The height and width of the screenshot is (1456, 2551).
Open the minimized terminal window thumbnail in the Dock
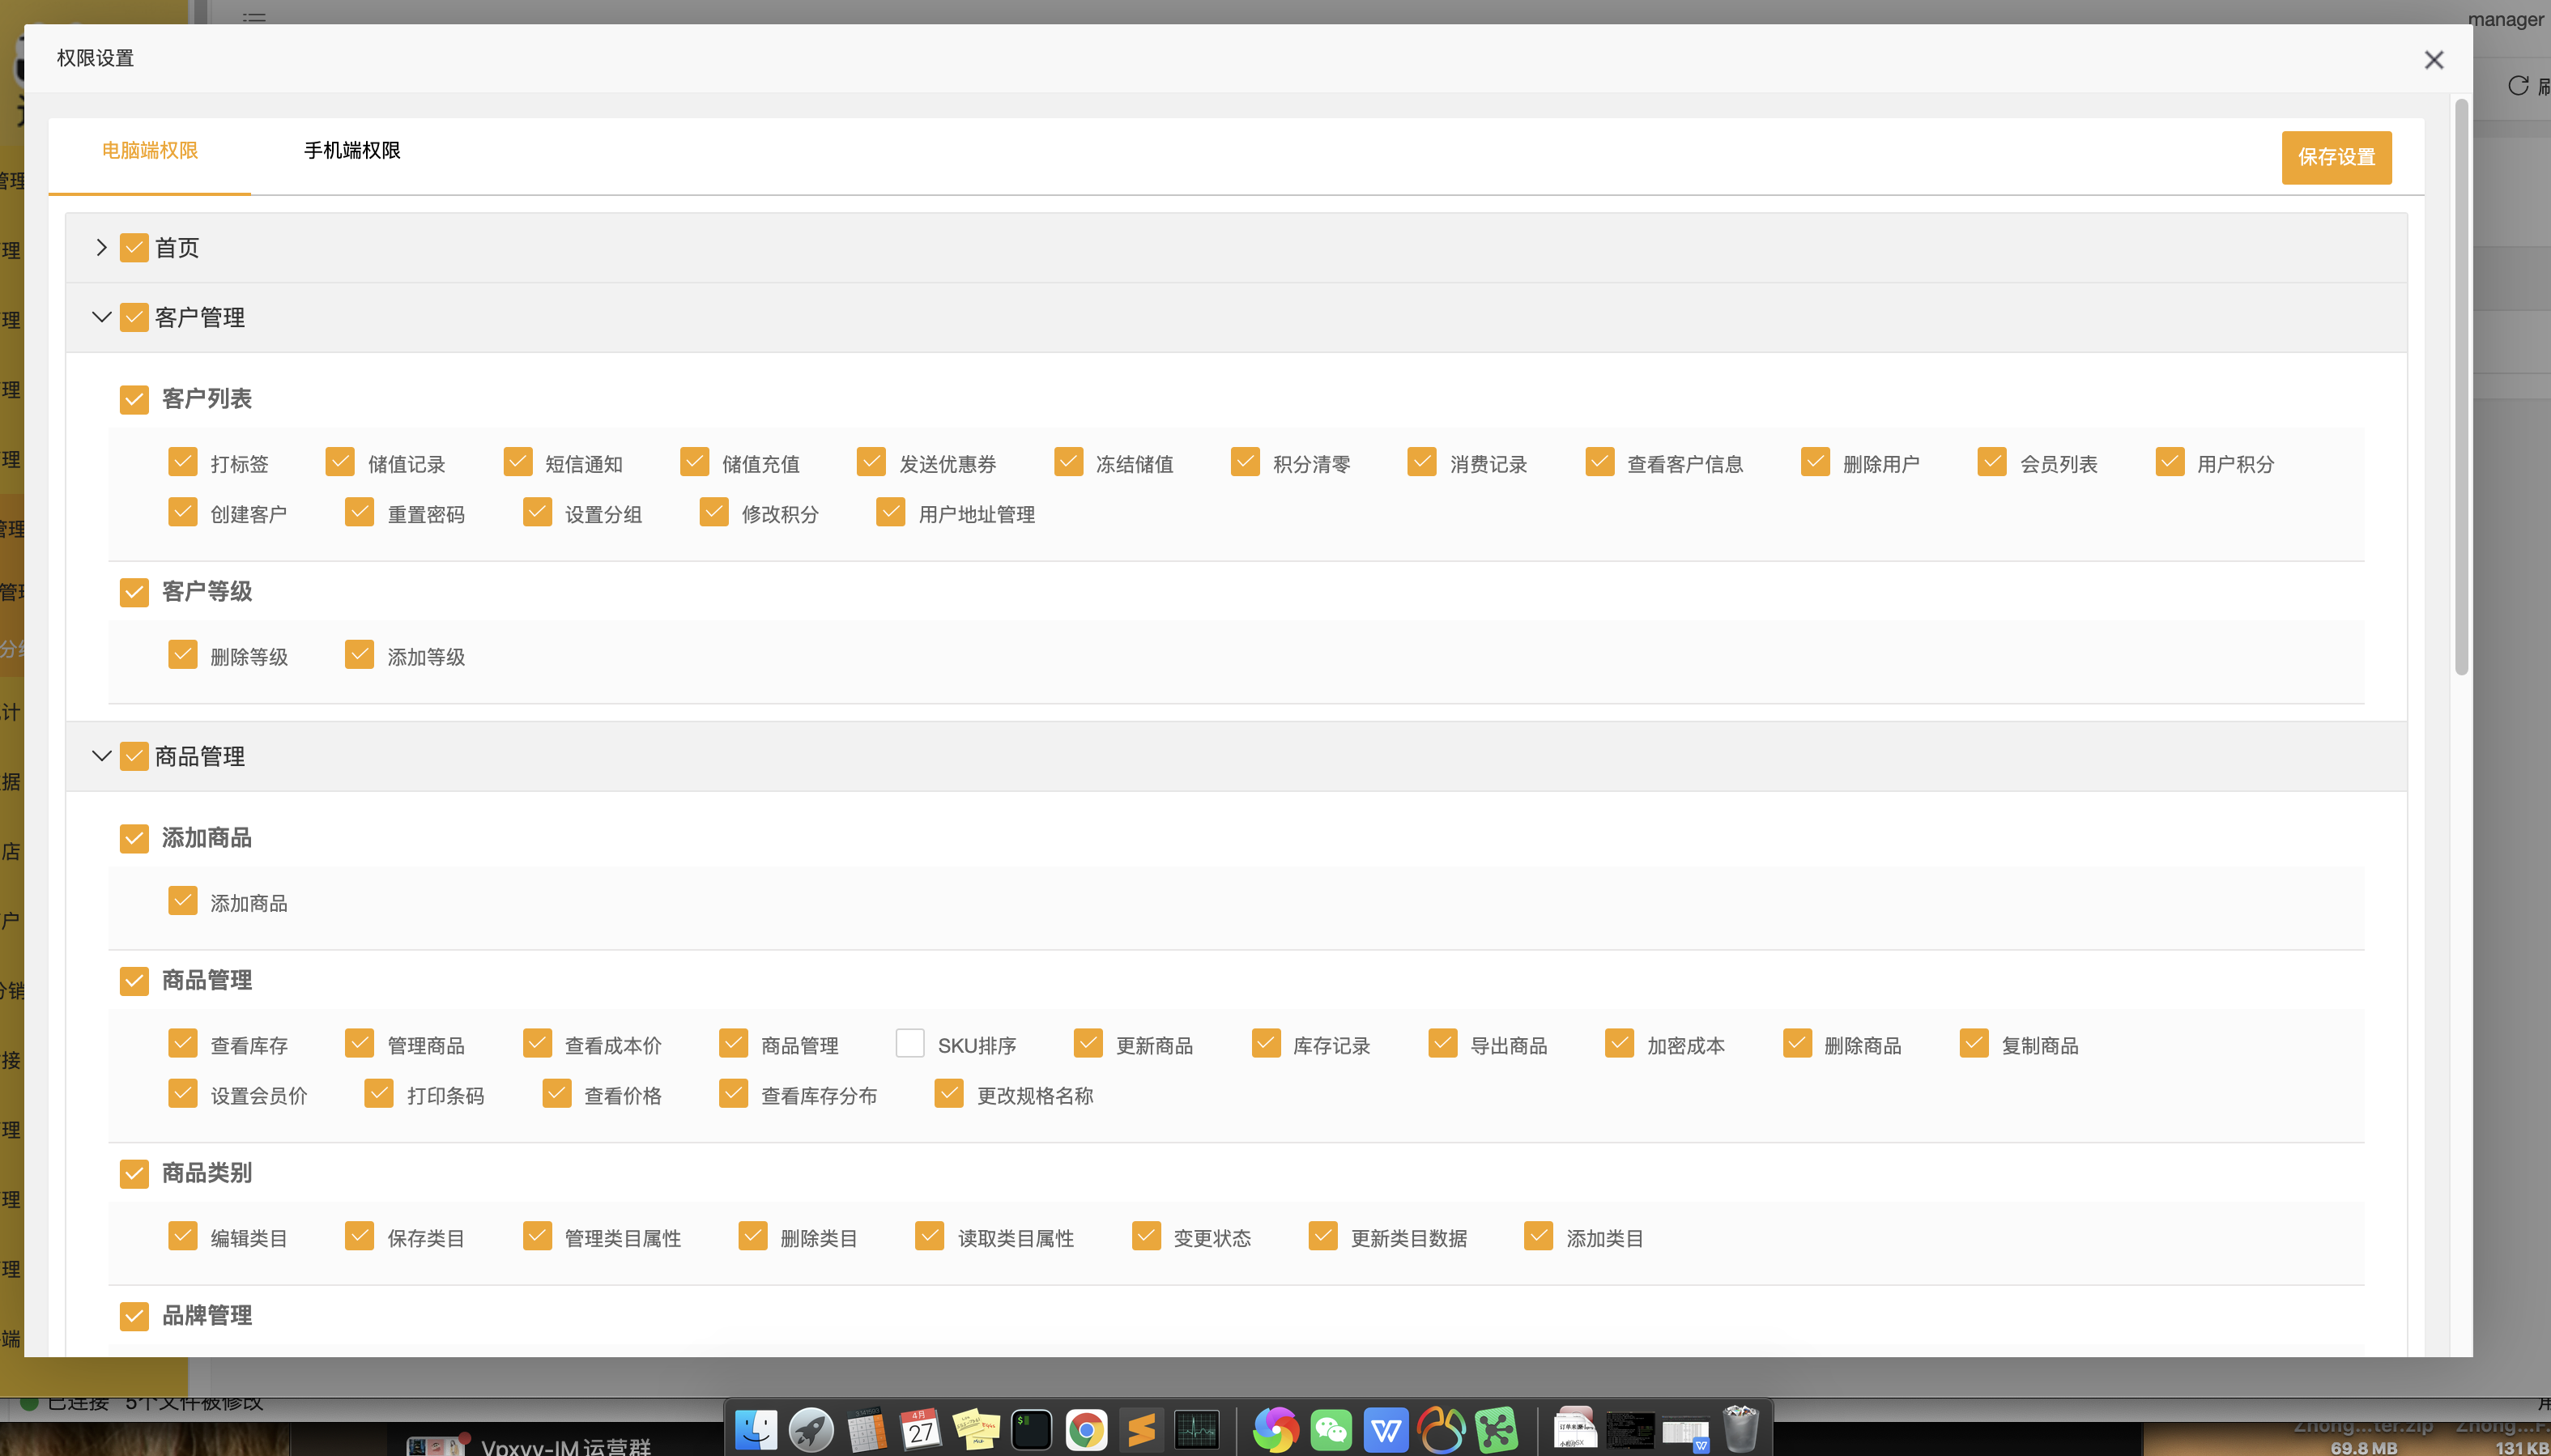click(1630, 1430)
